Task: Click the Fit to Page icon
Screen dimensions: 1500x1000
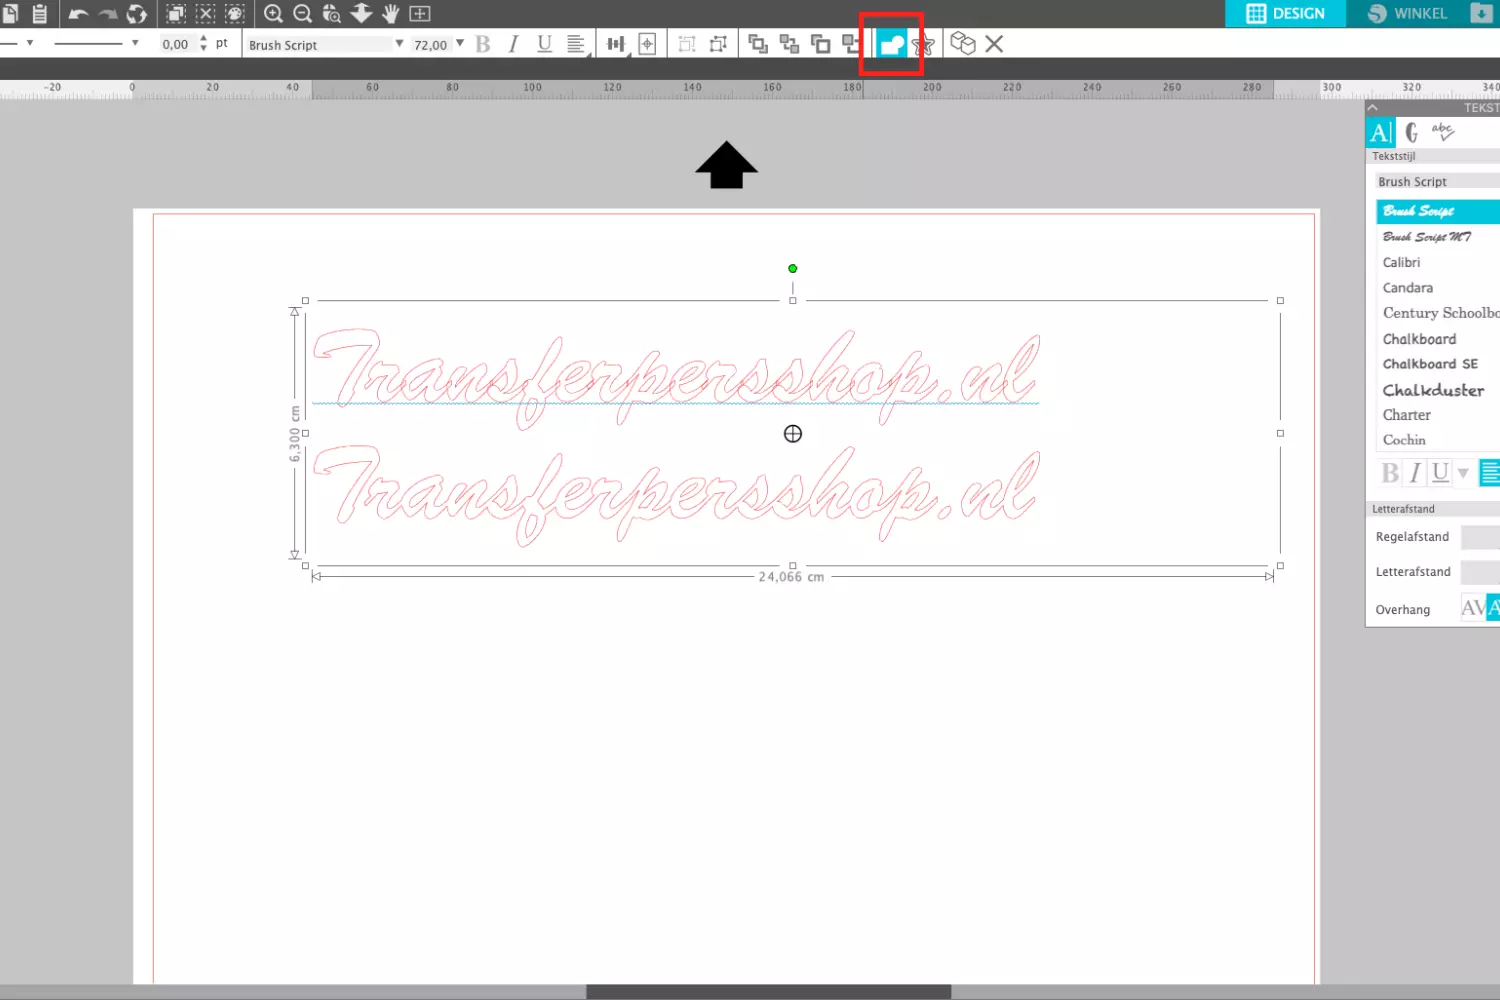Action: point(420,14)
